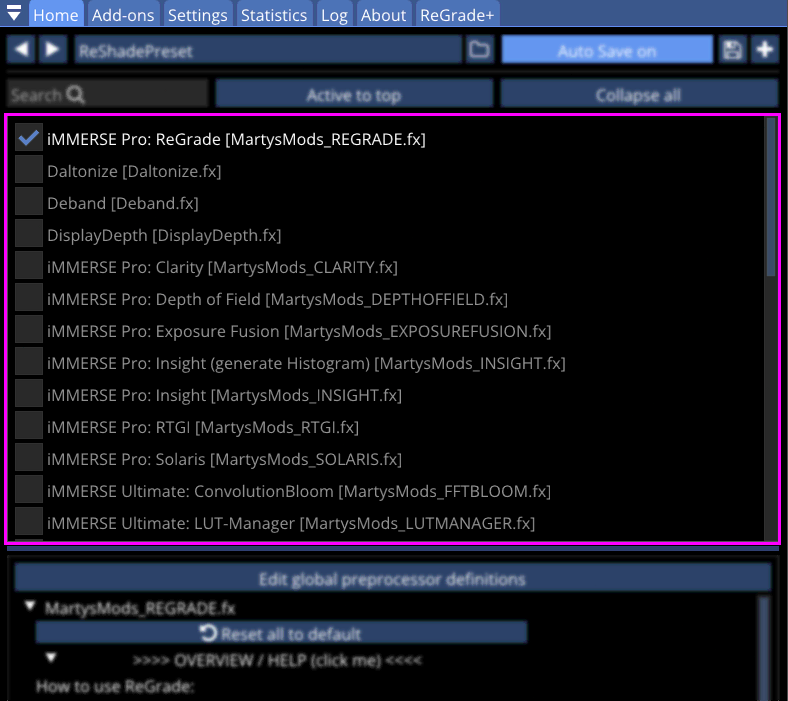This screenshot has height=701, width=788.
Task: Select the Deband [Deband.fx] label
Action: [123, 204]
